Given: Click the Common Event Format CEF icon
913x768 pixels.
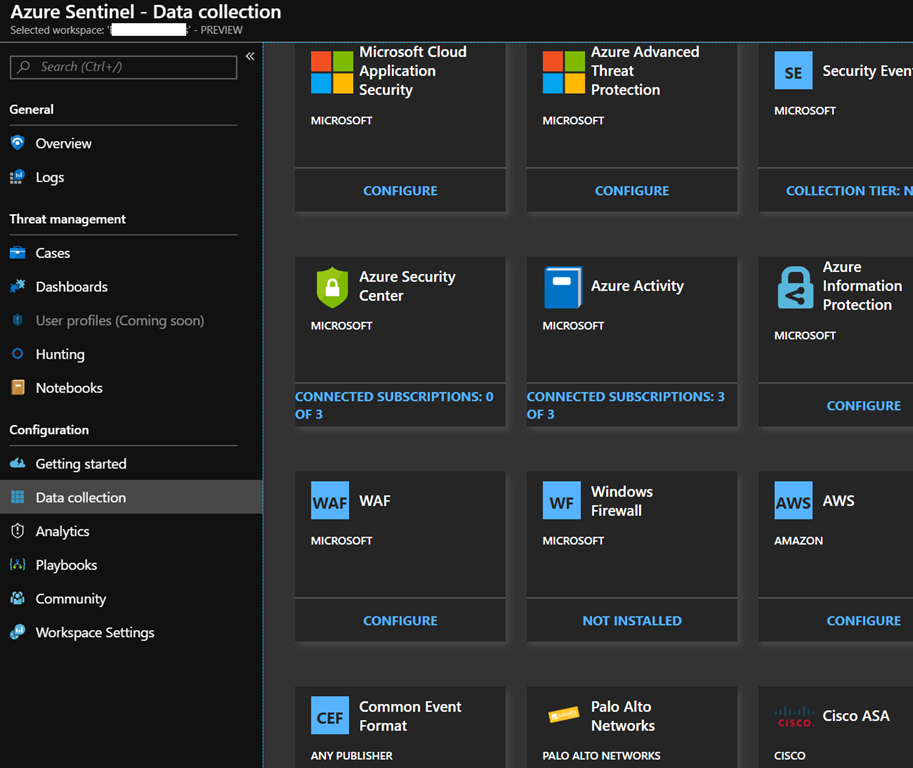Looking at the screenshot, I should [330, 716].
